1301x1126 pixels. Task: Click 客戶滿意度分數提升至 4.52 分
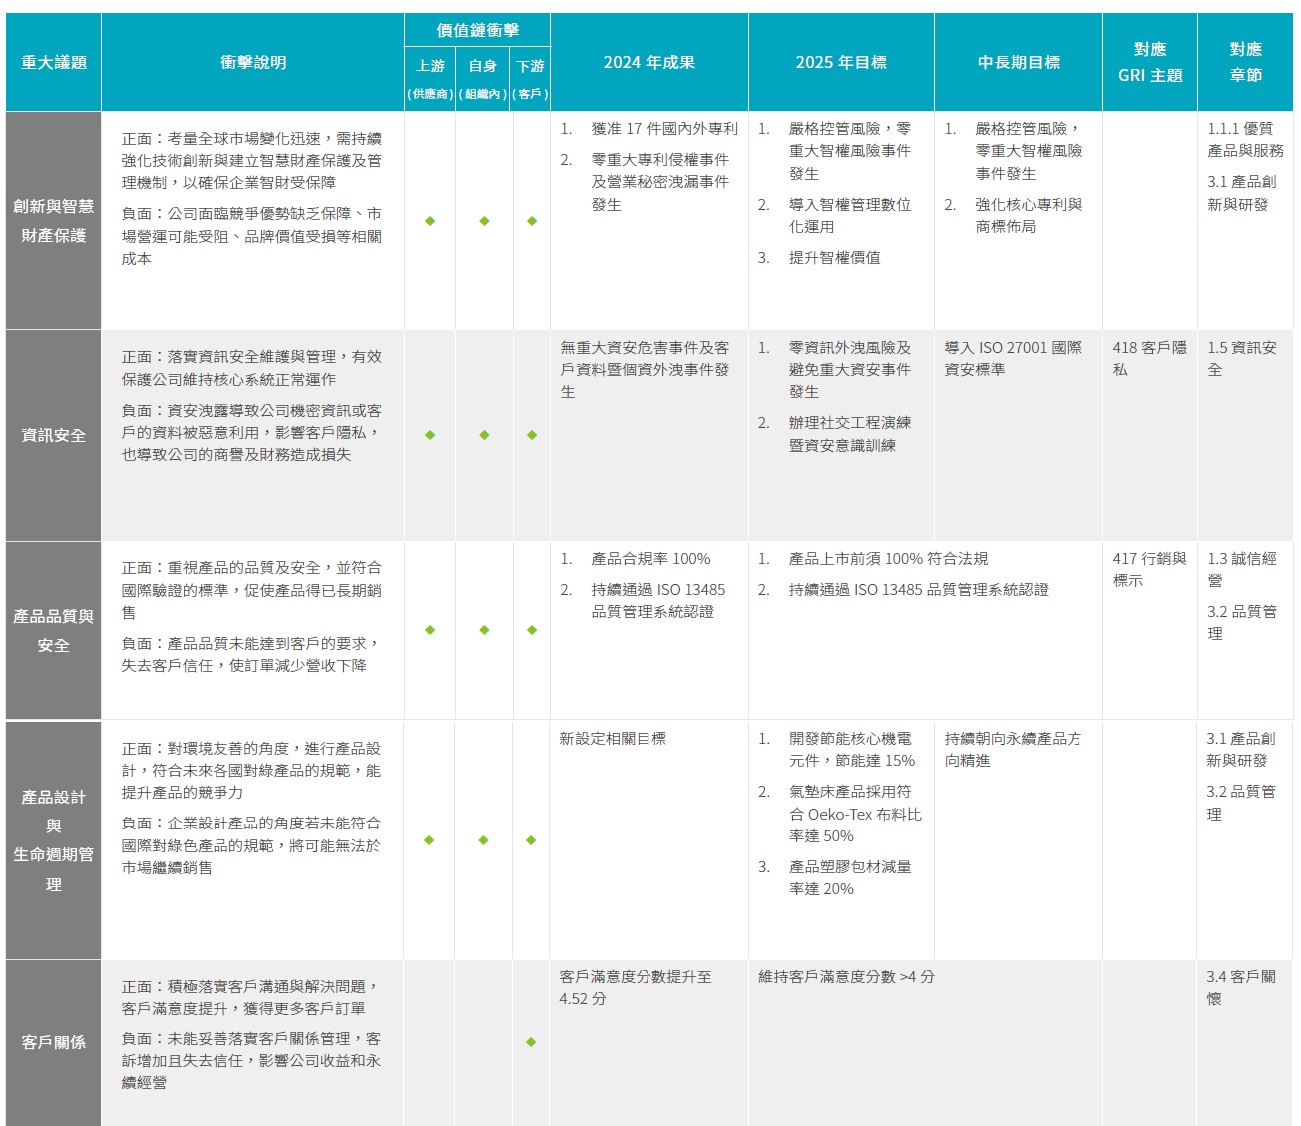pyautogui.click(x=635, y=988)
